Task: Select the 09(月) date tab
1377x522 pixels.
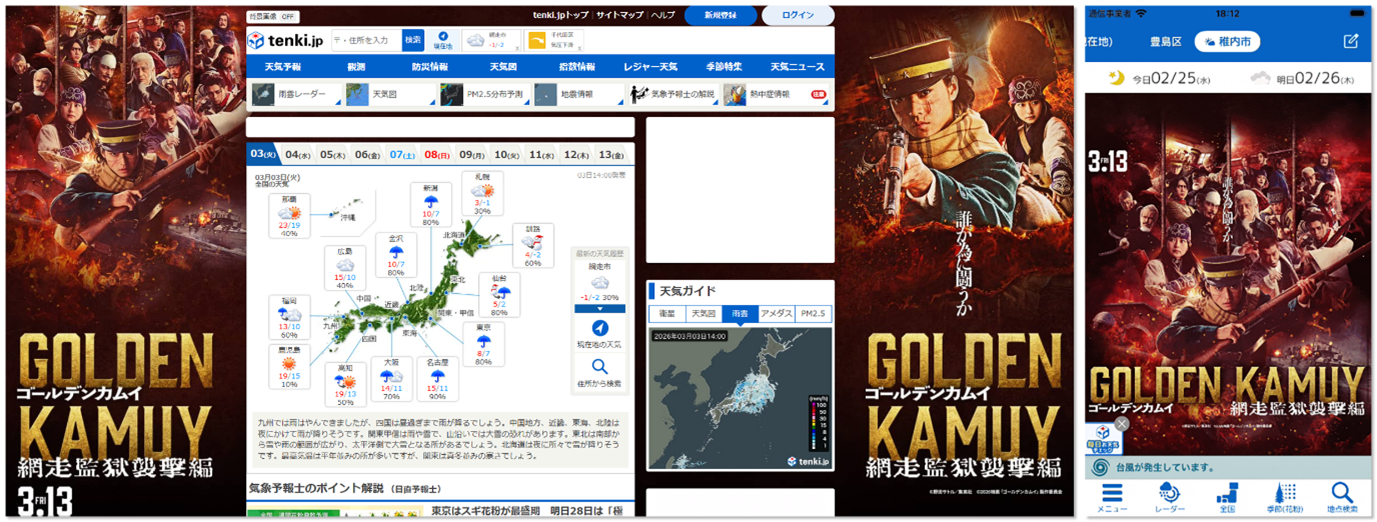Action: click(x=472, y=155)
